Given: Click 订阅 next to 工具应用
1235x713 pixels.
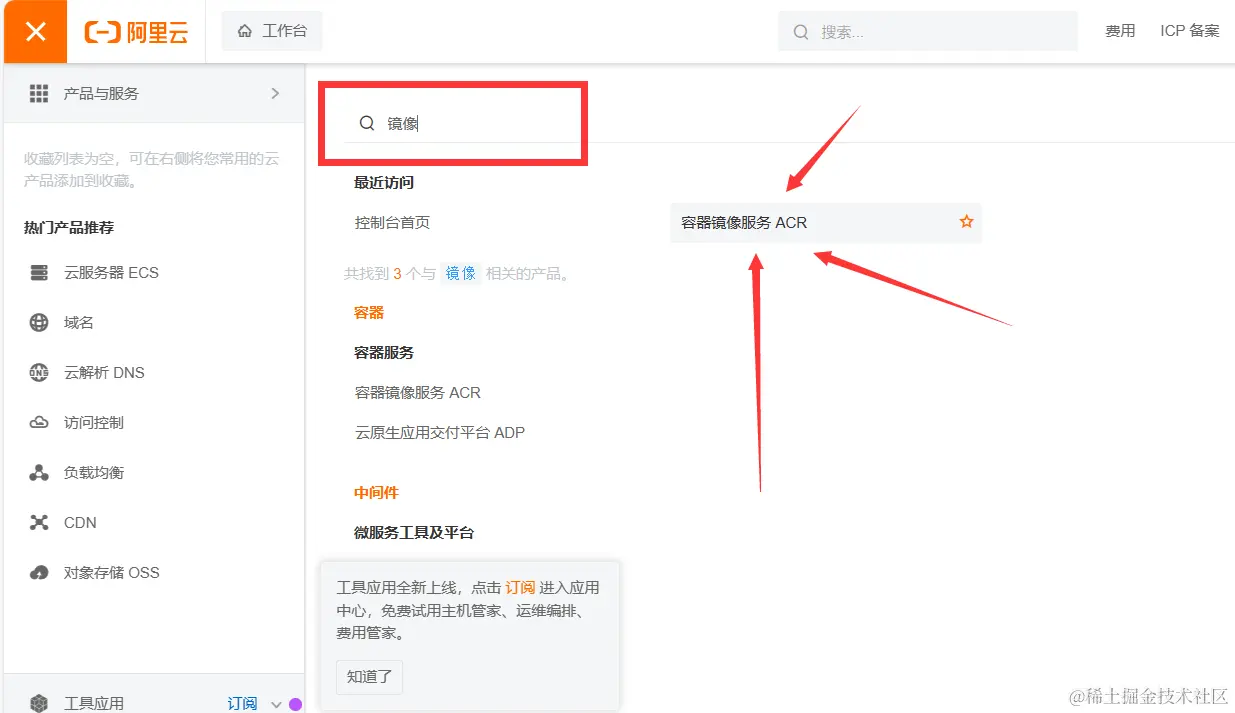Looking at the screenshot, I should click(242, 703).
